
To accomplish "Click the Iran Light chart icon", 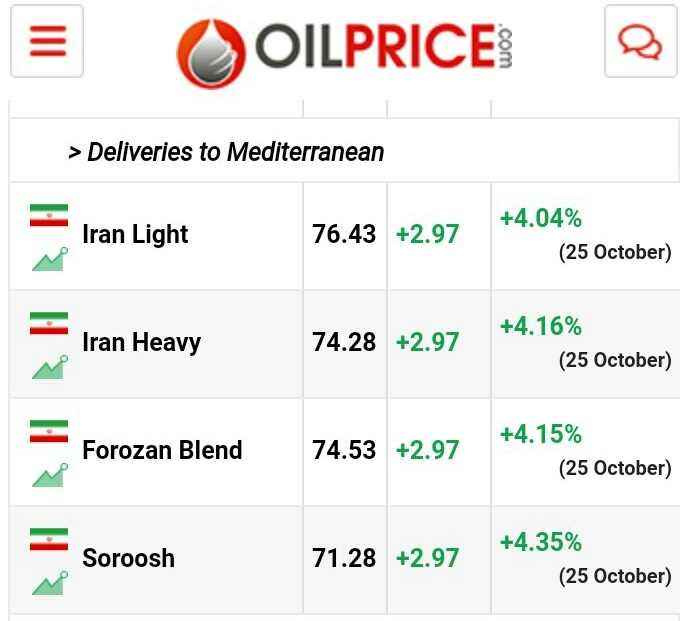I will coord(49,258).
